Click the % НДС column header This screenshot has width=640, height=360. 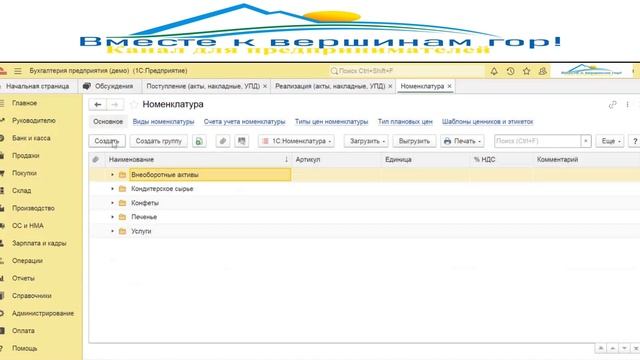coord(502,160)
